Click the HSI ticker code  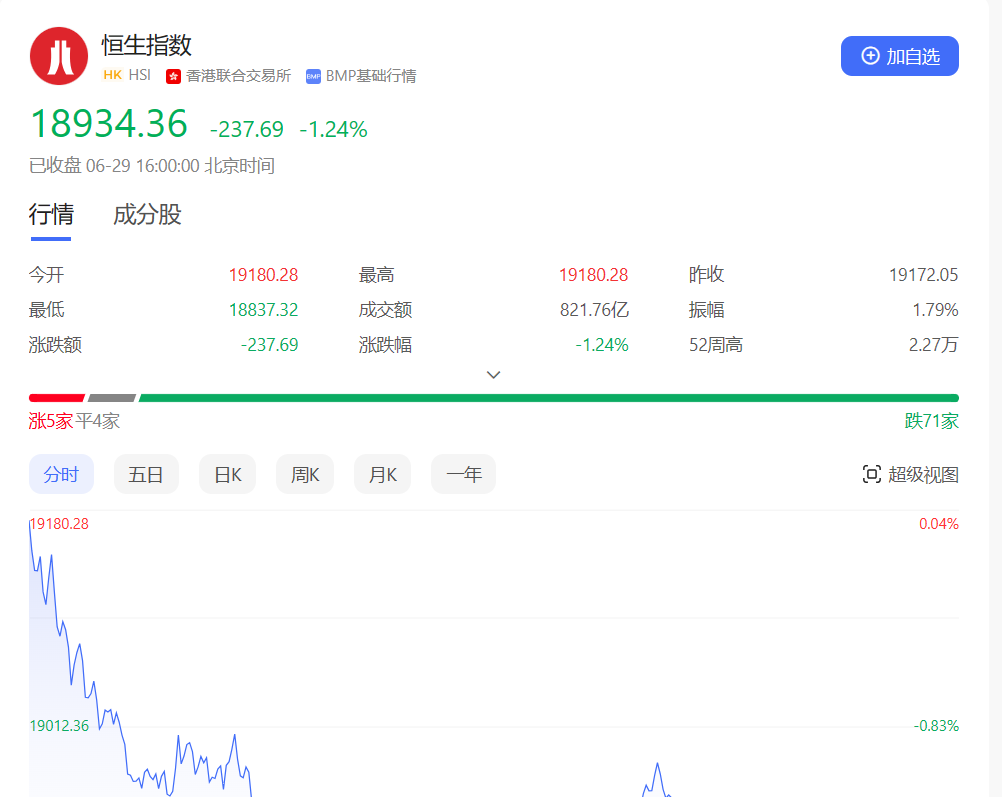pyautogui.click(x=139, y=75)
